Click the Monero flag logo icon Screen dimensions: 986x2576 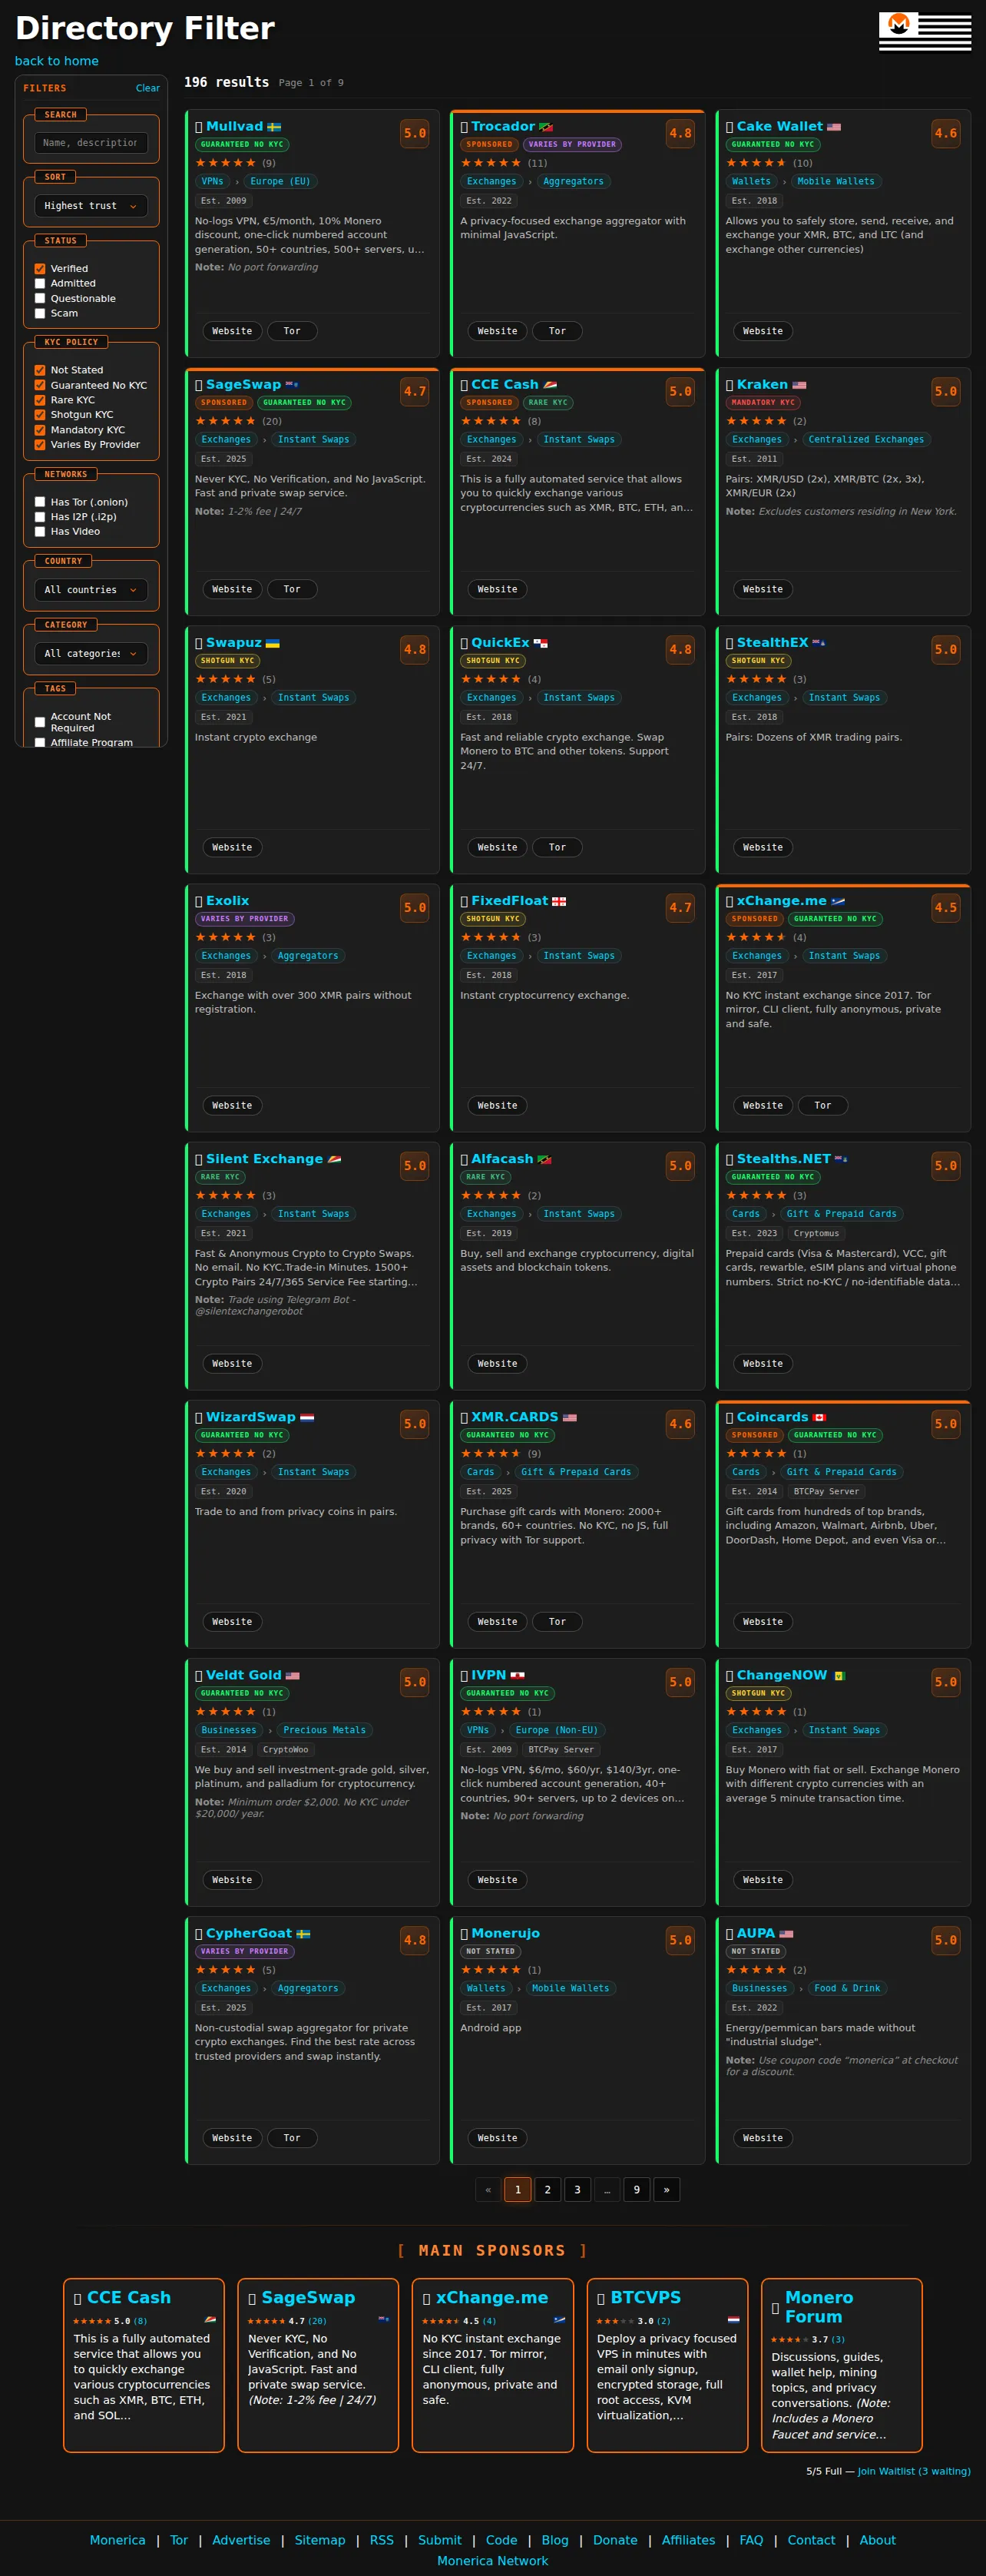click(924, 31)
